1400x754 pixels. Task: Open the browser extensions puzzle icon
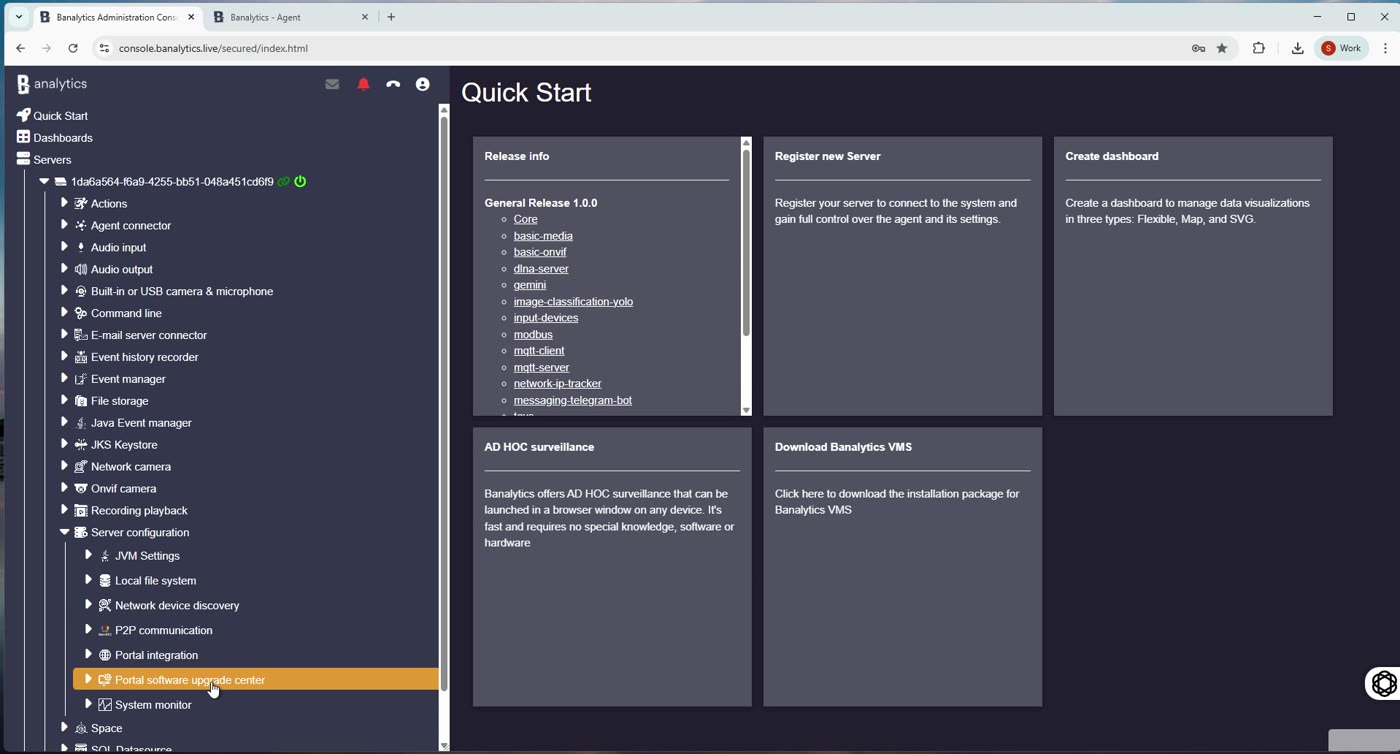1259,48
